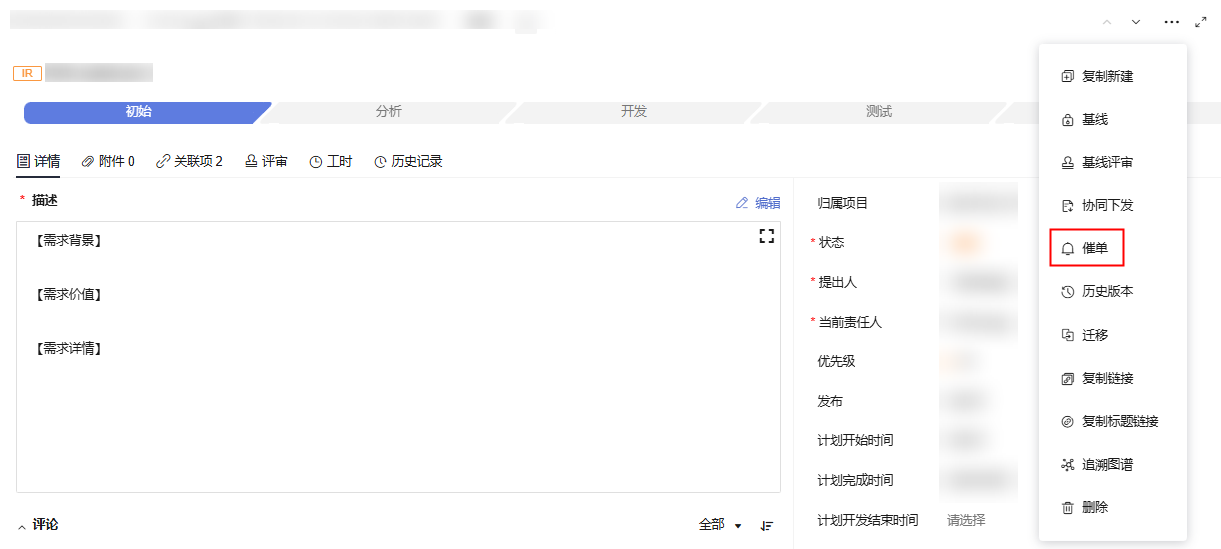
Task: Click the 发布 field value
Action: 966,402
